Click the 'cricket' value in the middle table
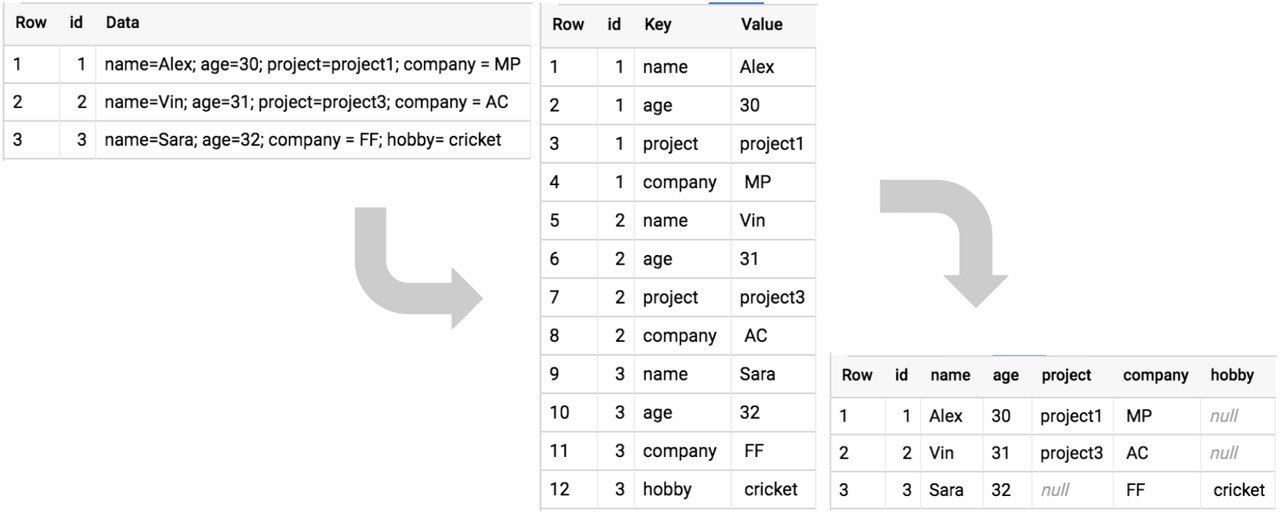 pyautogui.click(x=772, y=489)
